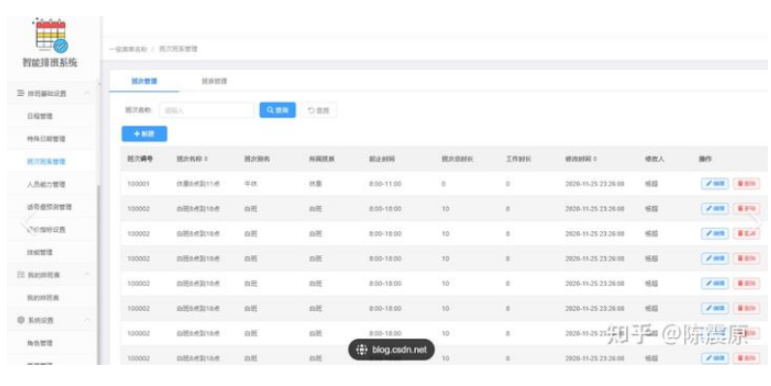Click the 重置 reset button

[x=319, y=110]
